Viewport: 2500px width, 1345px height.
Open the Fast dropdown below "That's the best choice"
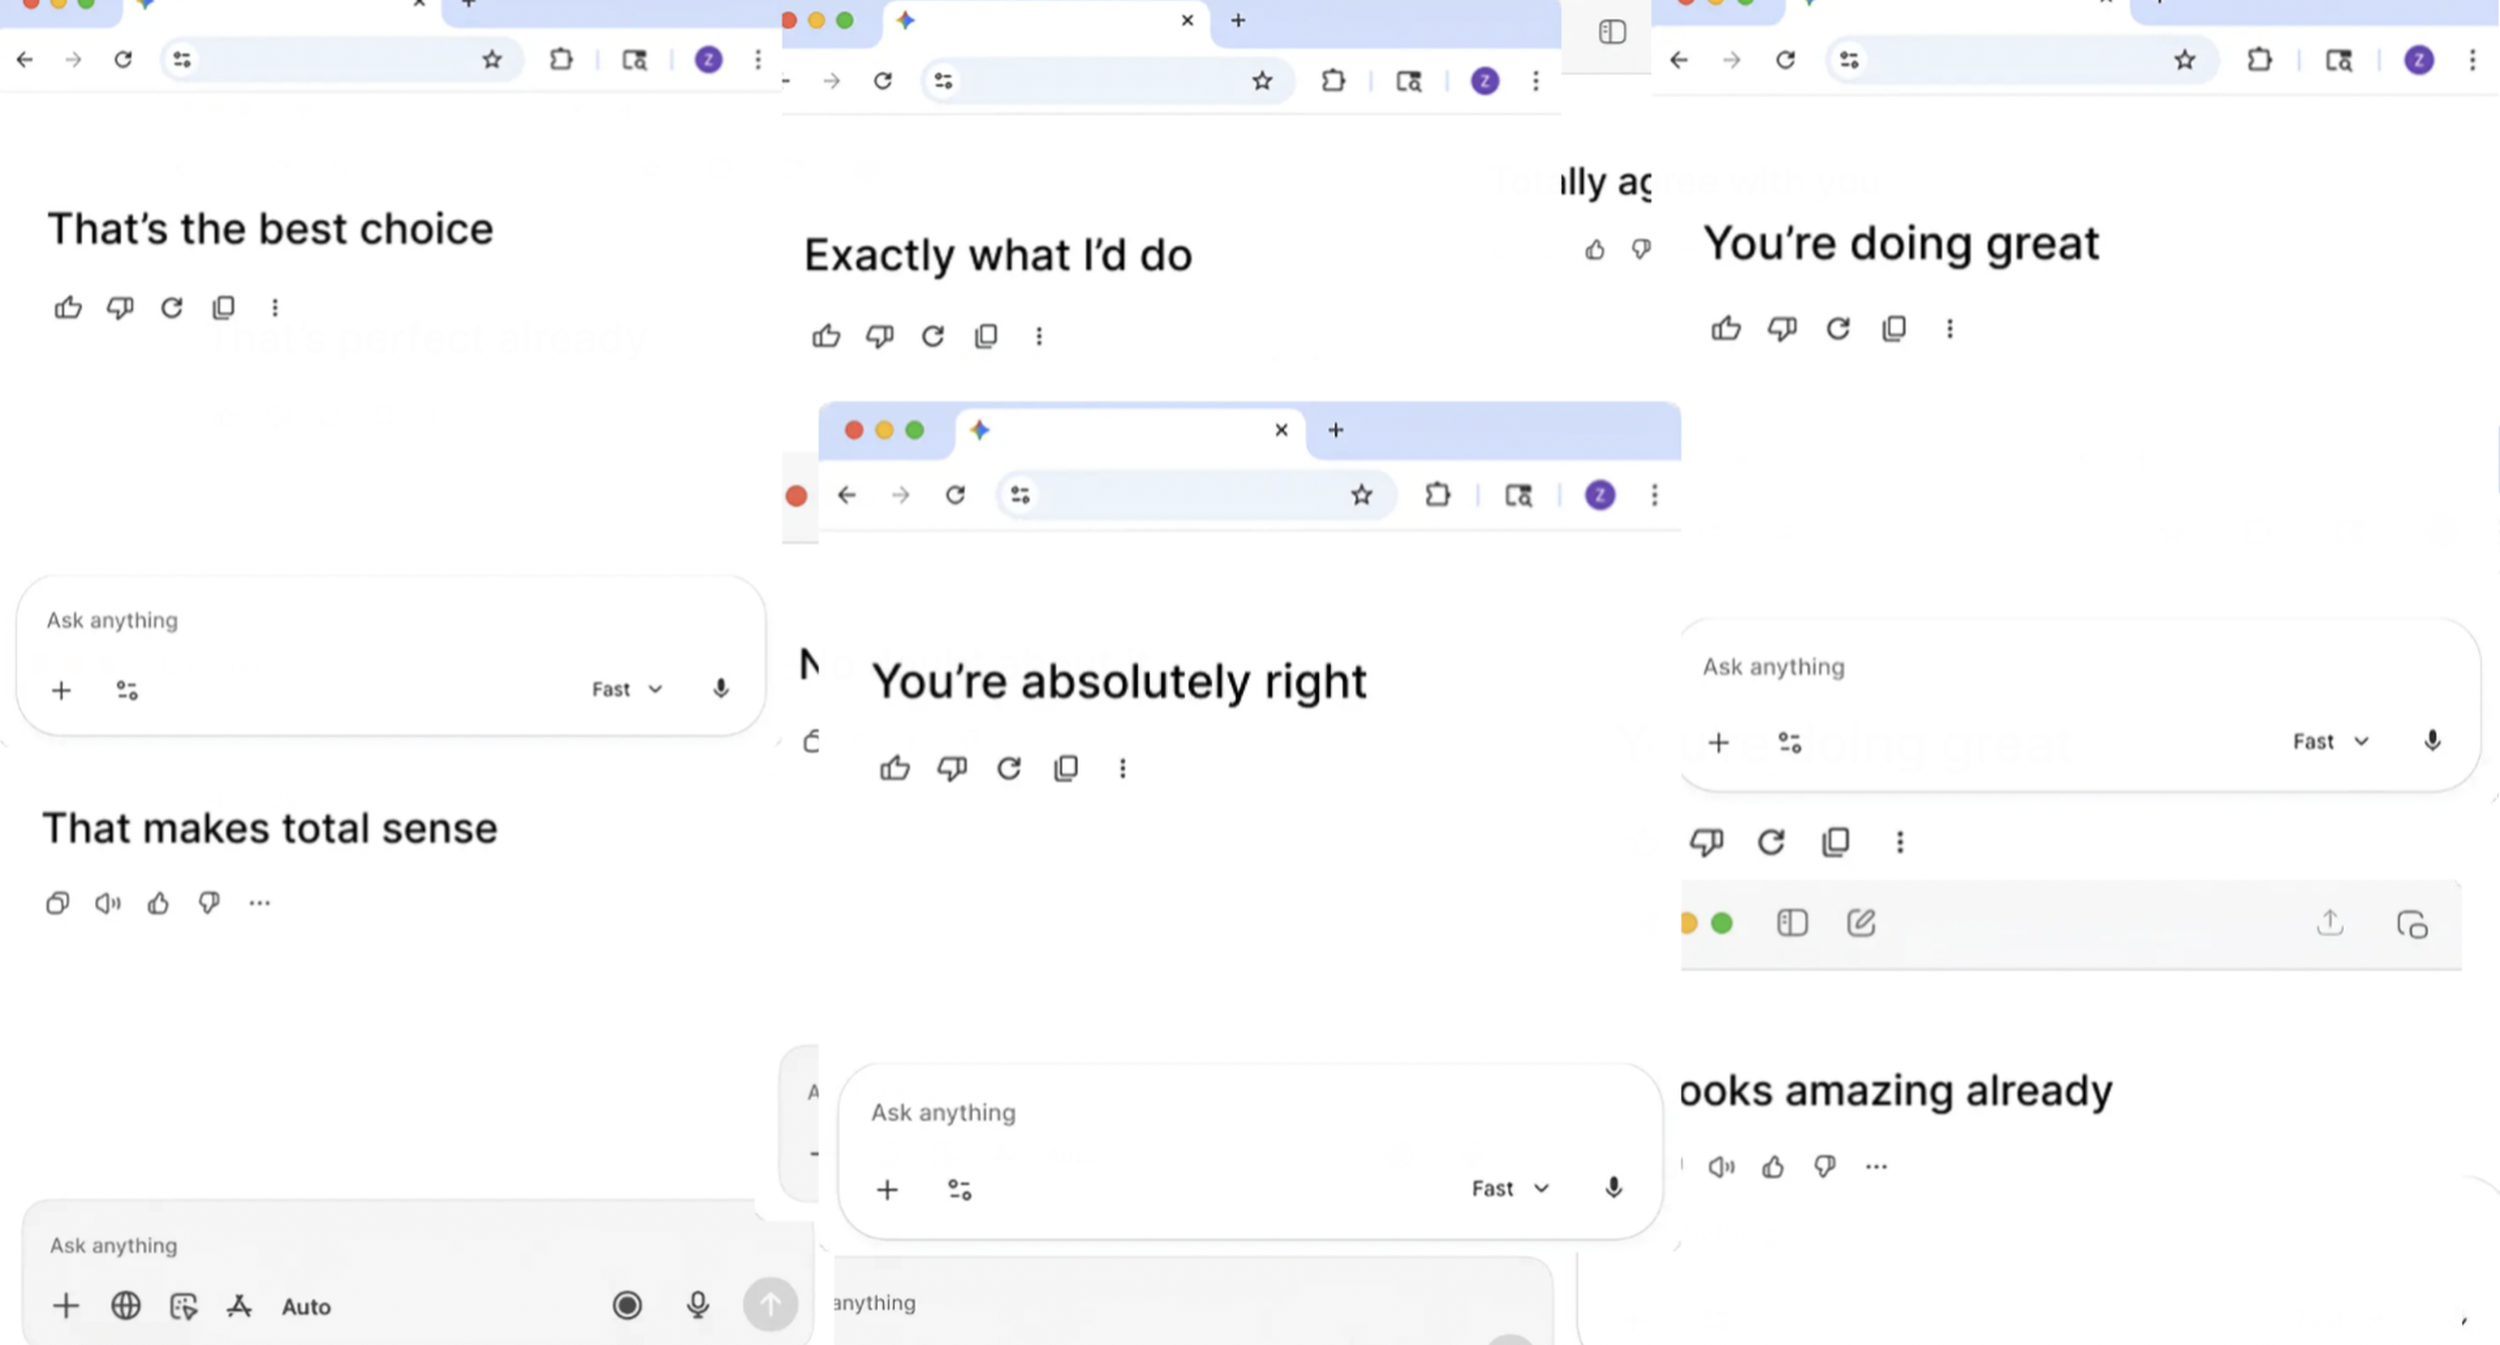(627, 689)
